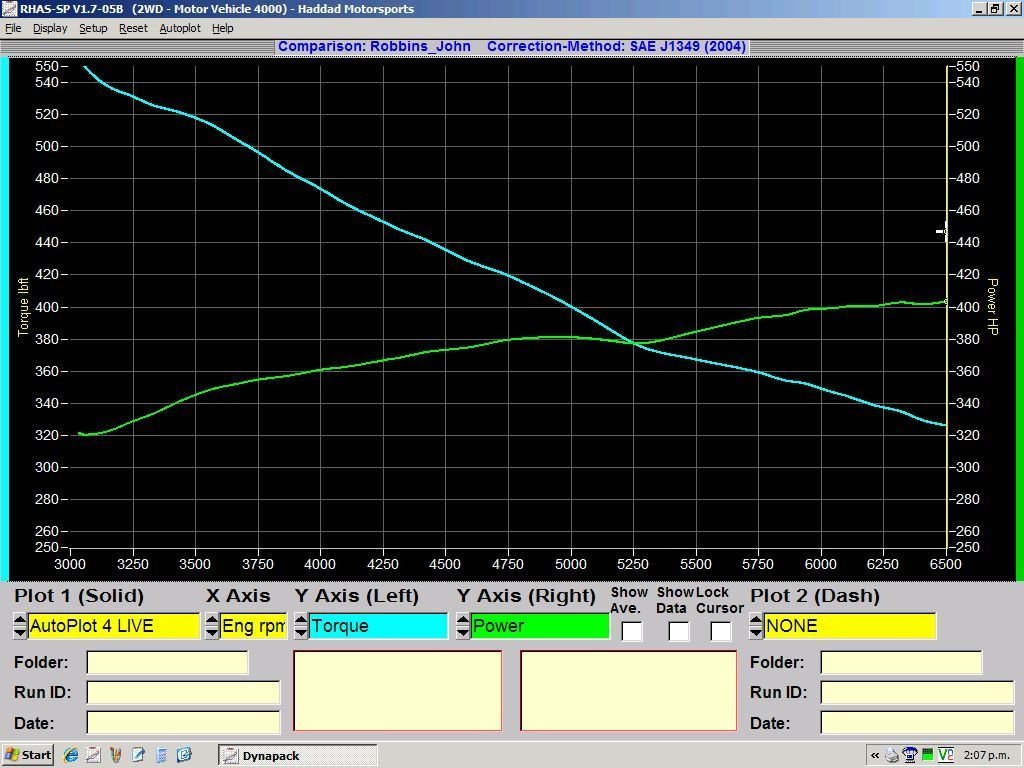Step Plot 1 selection up arrow
Viewport: 1024px width, 768px height.
(x=20, y=619)
